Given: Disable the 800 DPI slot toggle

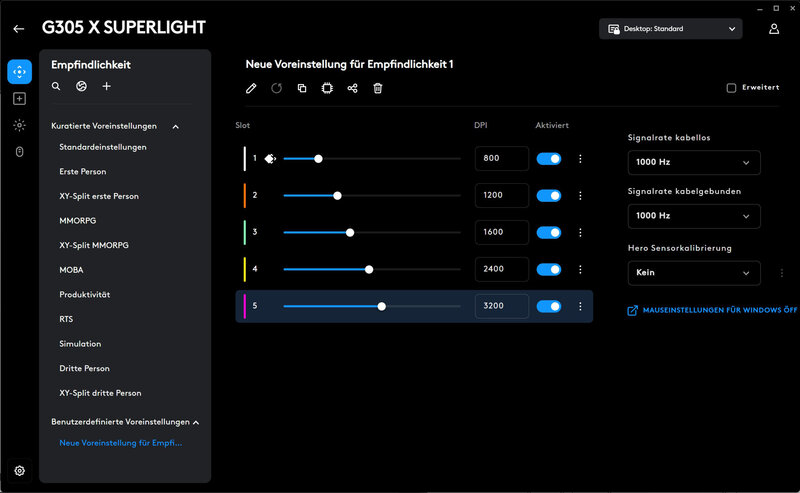Looking at the screenshot, I should (x=549, y=159).
